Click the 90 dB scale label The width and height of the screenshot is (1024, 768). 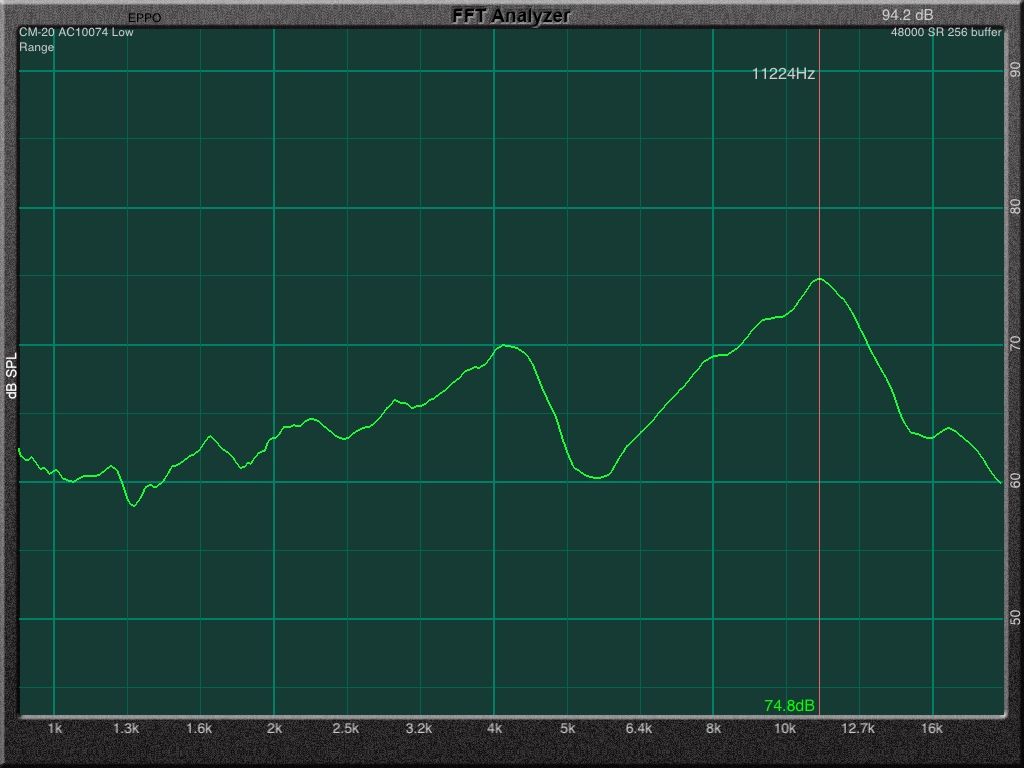[x=1015, y=69]
